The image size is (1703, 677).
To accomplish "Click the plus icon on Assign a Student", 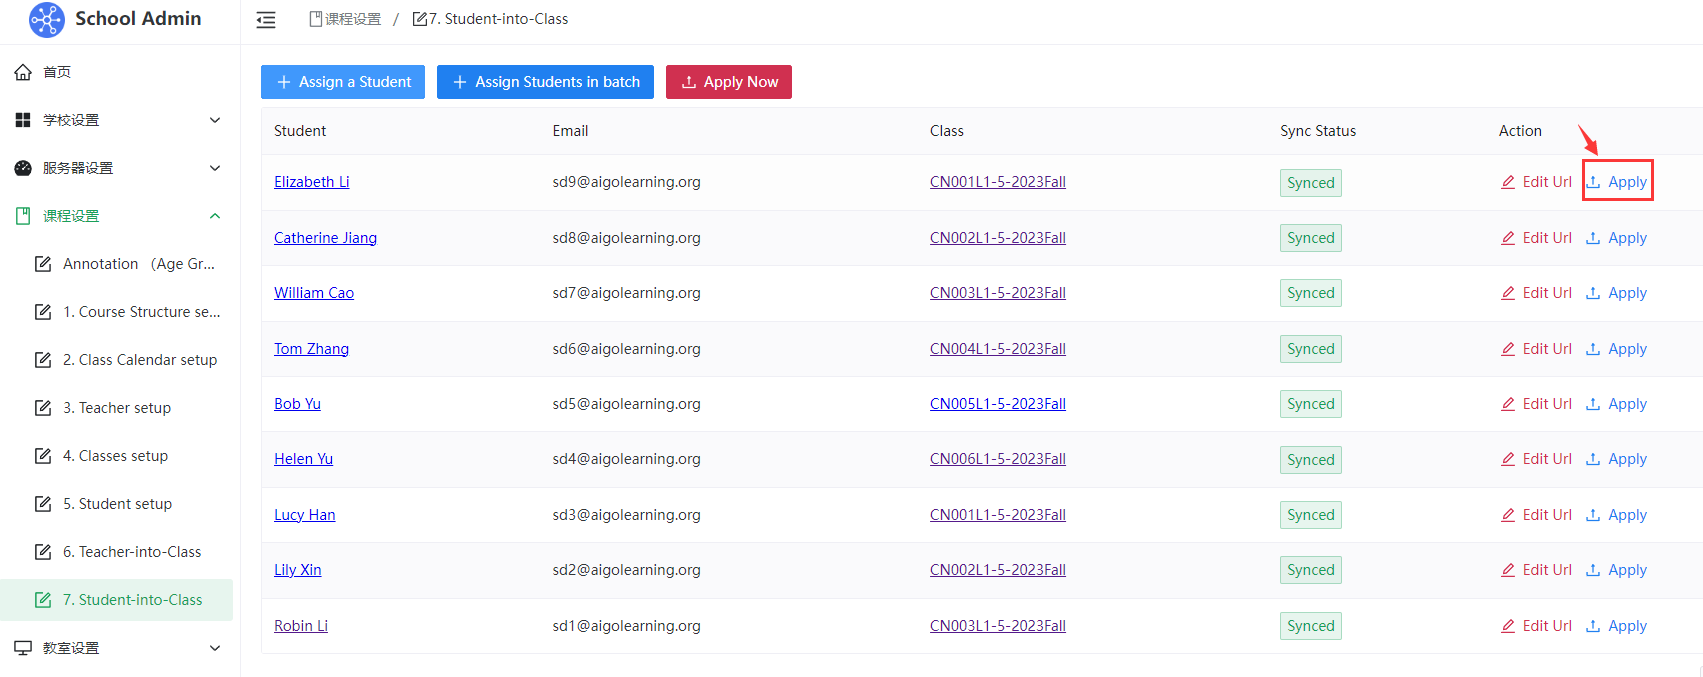I will point(284,82).
